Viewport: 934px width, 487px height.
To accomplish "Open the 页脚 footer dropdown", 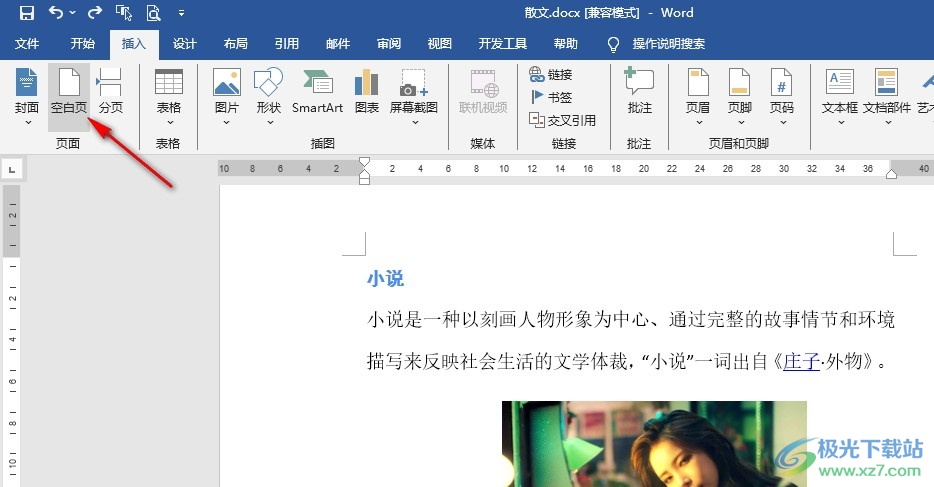I will coord(739,96).
